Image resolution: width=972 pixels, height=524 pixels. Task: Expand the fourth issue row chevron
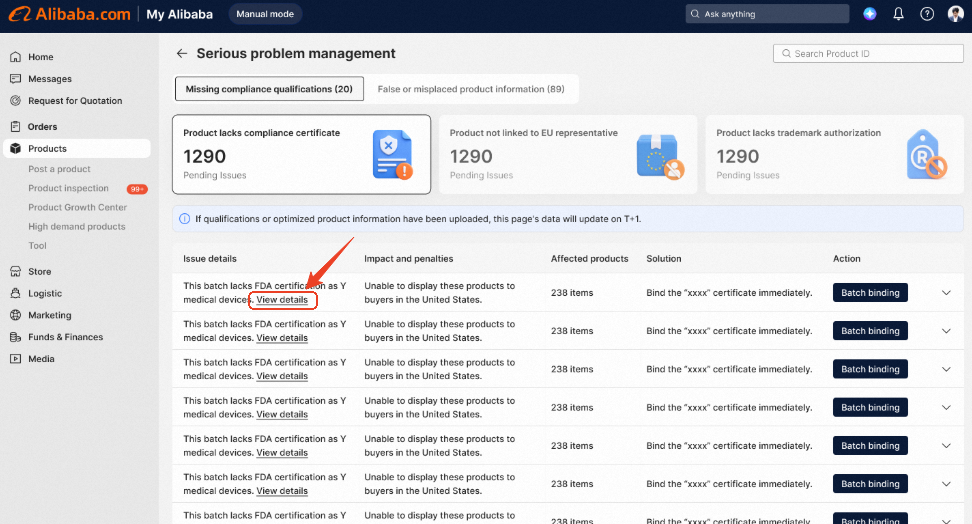(x=946, y=407)
